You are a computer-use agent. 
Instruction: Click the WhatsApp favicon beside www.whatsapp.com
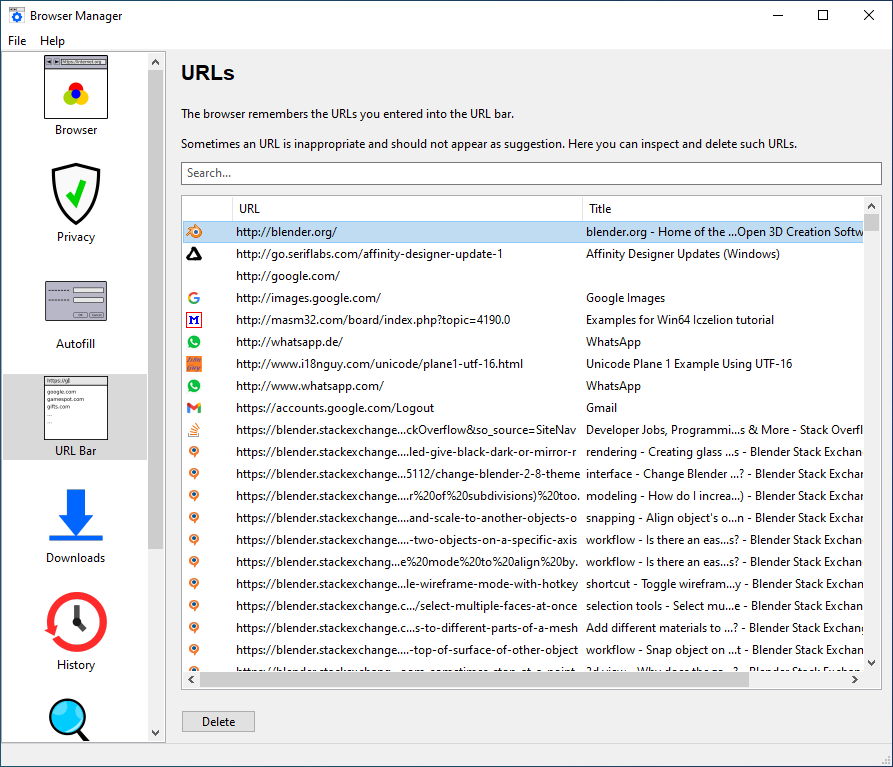(194, 386)
